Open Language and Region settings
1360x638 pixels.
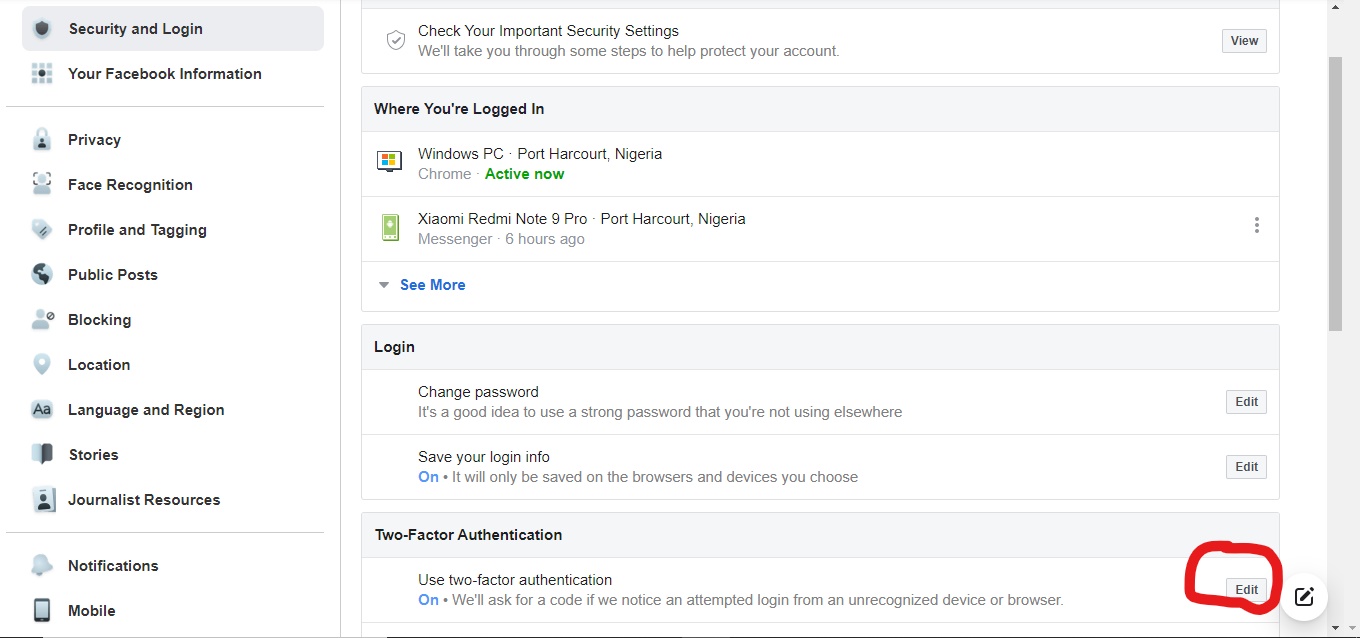pos(145,410)
